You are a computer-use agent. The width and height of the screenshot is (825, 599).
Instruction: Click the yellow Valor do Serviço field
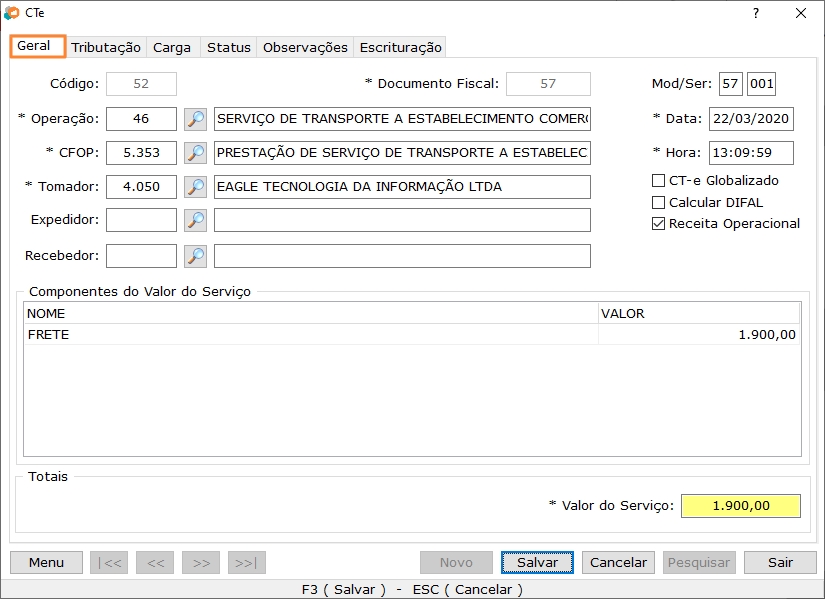(740, 505)
